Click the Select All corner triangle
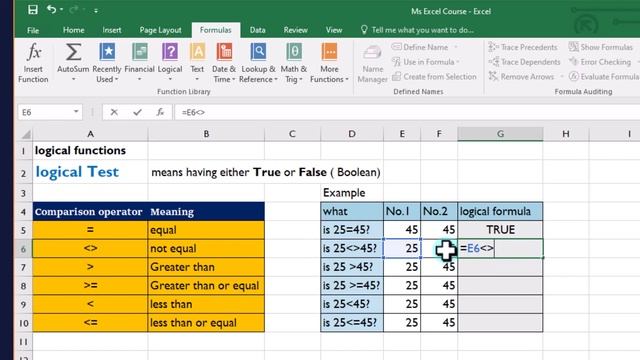The image size is (640, 360). (x=25, y=134)
